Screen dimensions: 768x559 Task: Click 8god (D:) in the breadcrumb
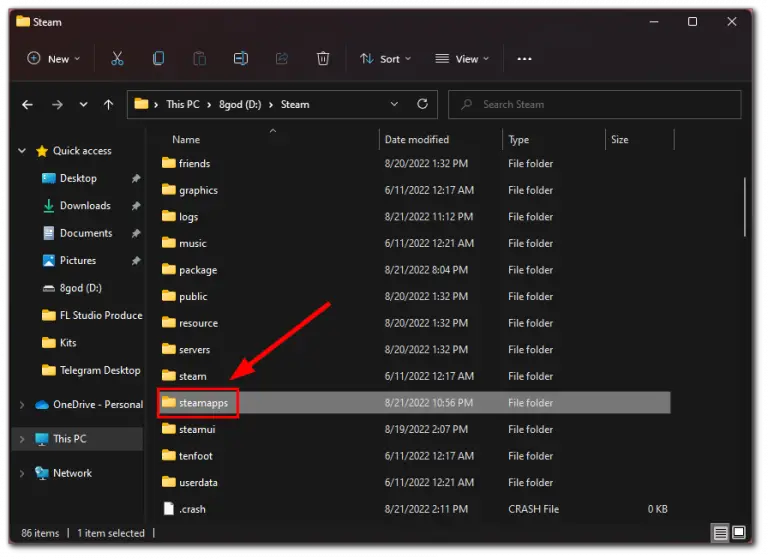click(240, 104)
